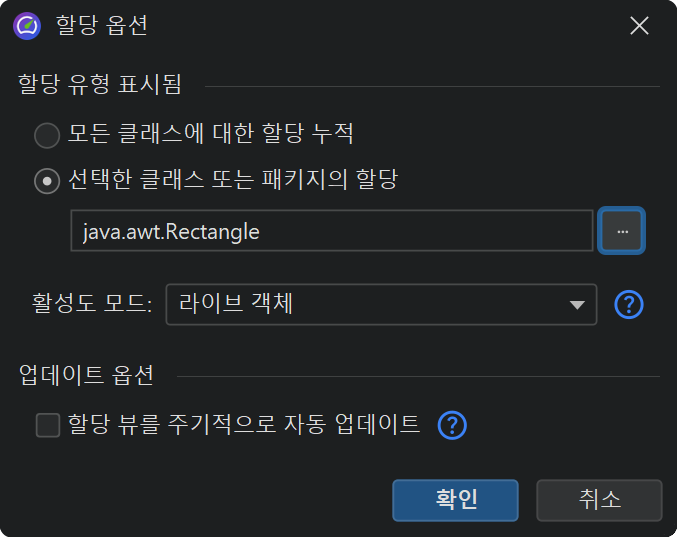The height and width of the screenshot is (537, 677).
Task: Click the JProfiler icon in the title bar
Action: coord(27,26)
